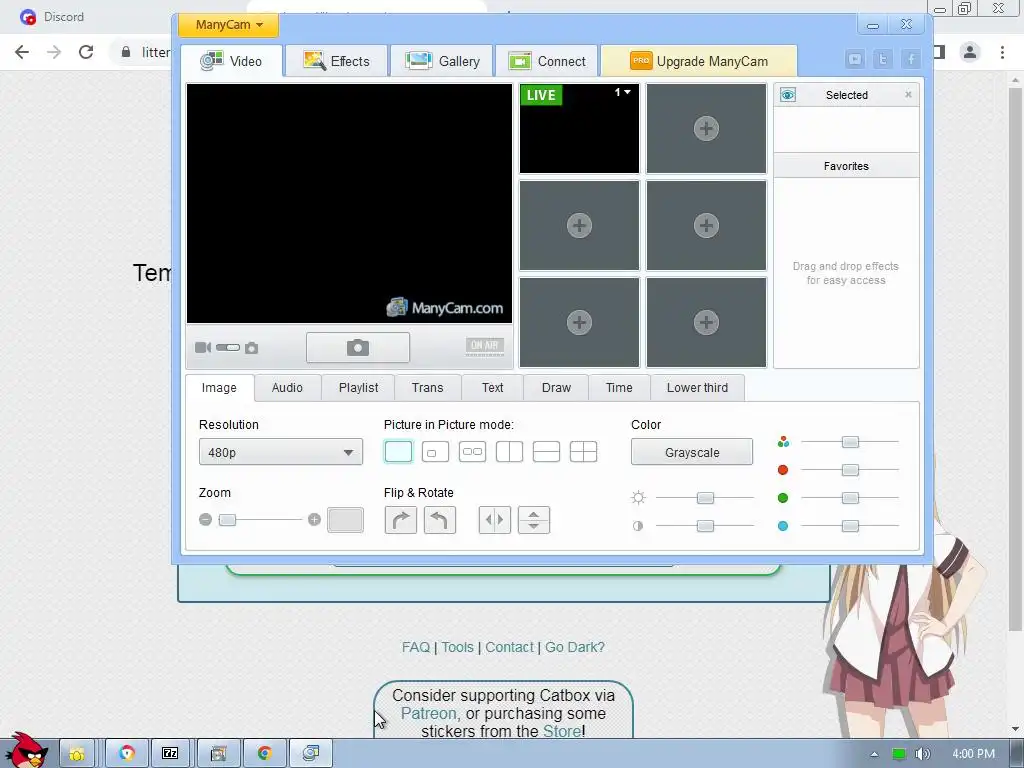Open the Lower third tab
This screenshot has width=1024, height=768.
(697, 388)
